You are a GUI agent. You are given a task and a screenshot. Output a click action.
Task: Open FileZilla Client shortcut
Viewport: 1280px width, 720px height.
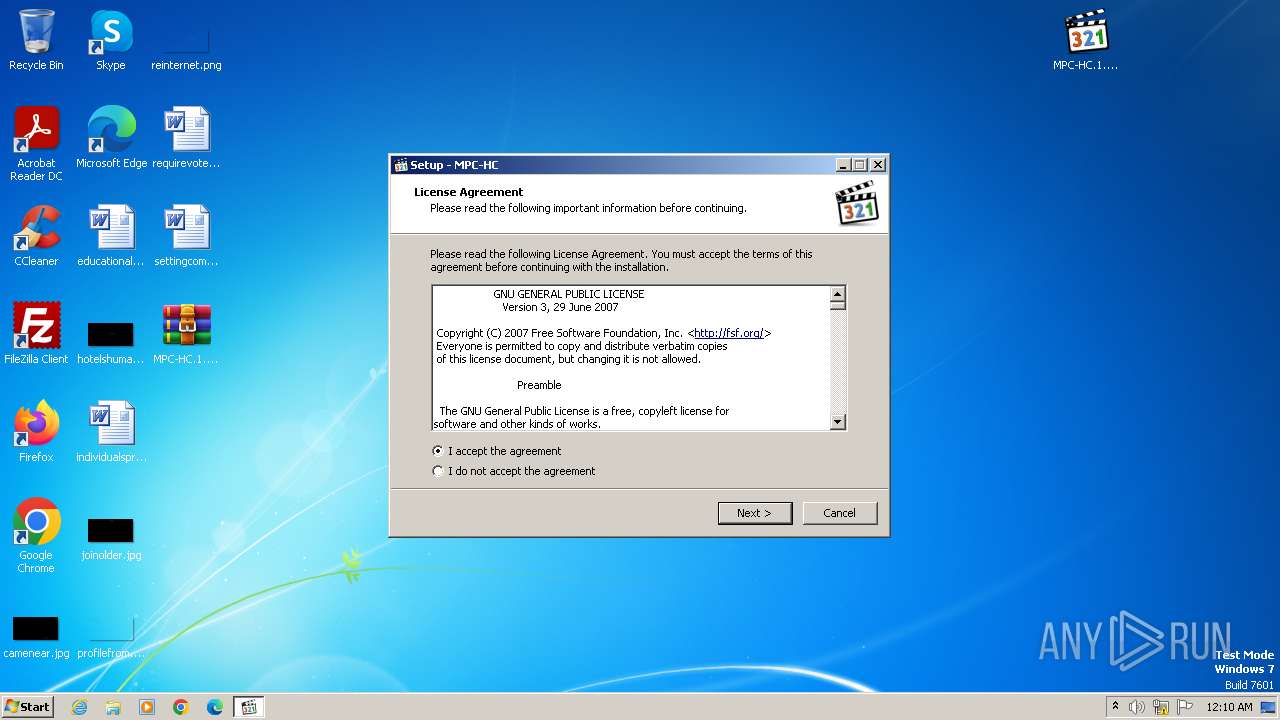[x=36, y=334]
